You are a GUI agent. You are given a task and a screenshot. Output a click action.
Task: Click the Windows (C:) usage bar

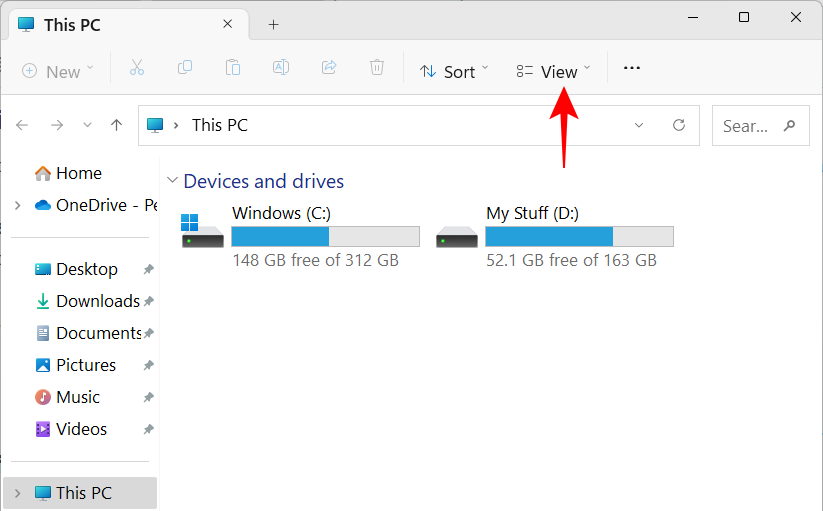point(325,237)
